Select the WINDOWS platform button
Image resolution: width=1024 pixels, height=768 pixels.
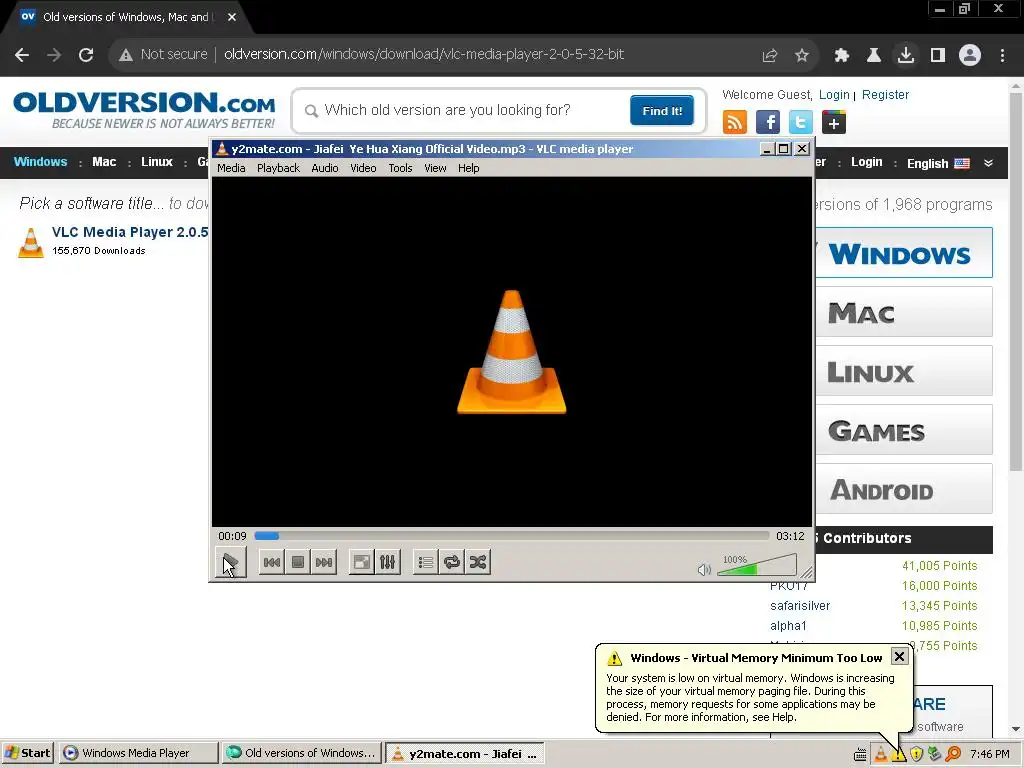(x=904, y=253)
